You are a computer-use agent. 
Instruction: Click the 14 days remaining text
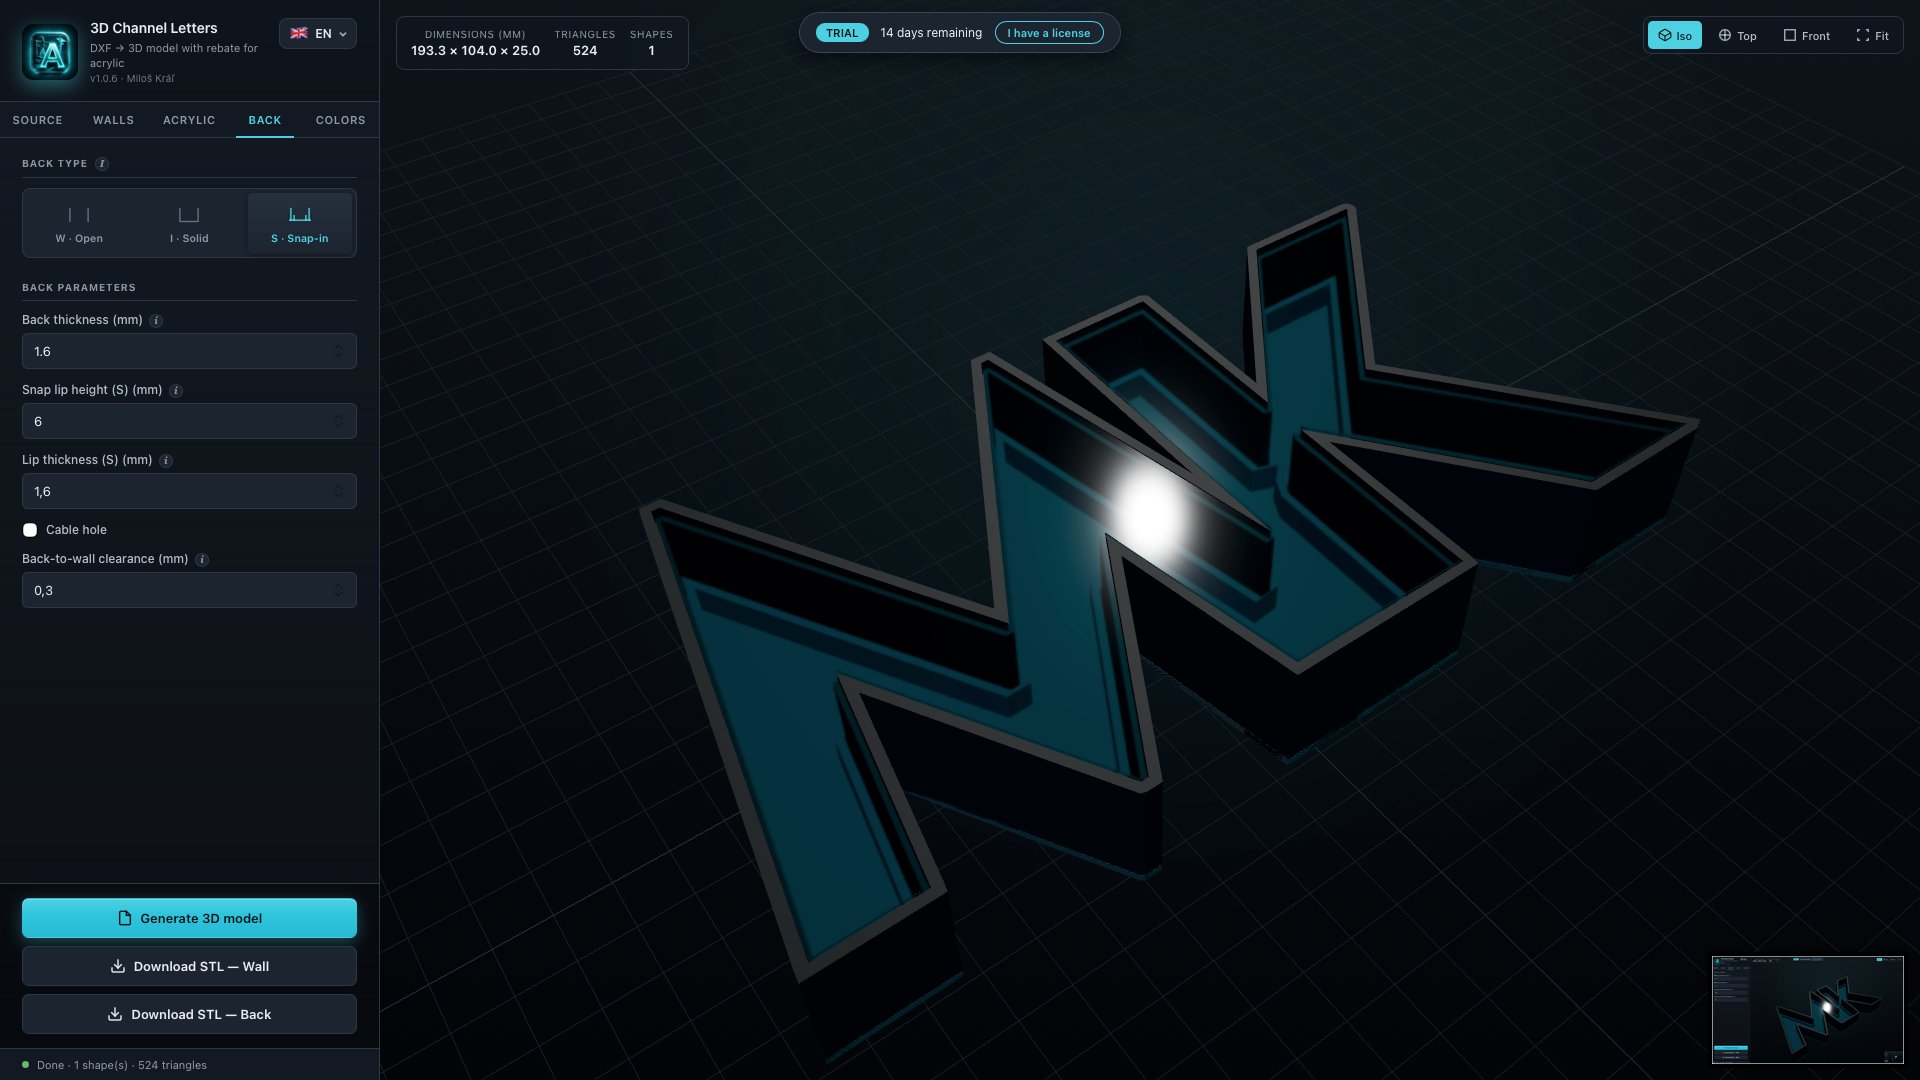coord(931,33)
